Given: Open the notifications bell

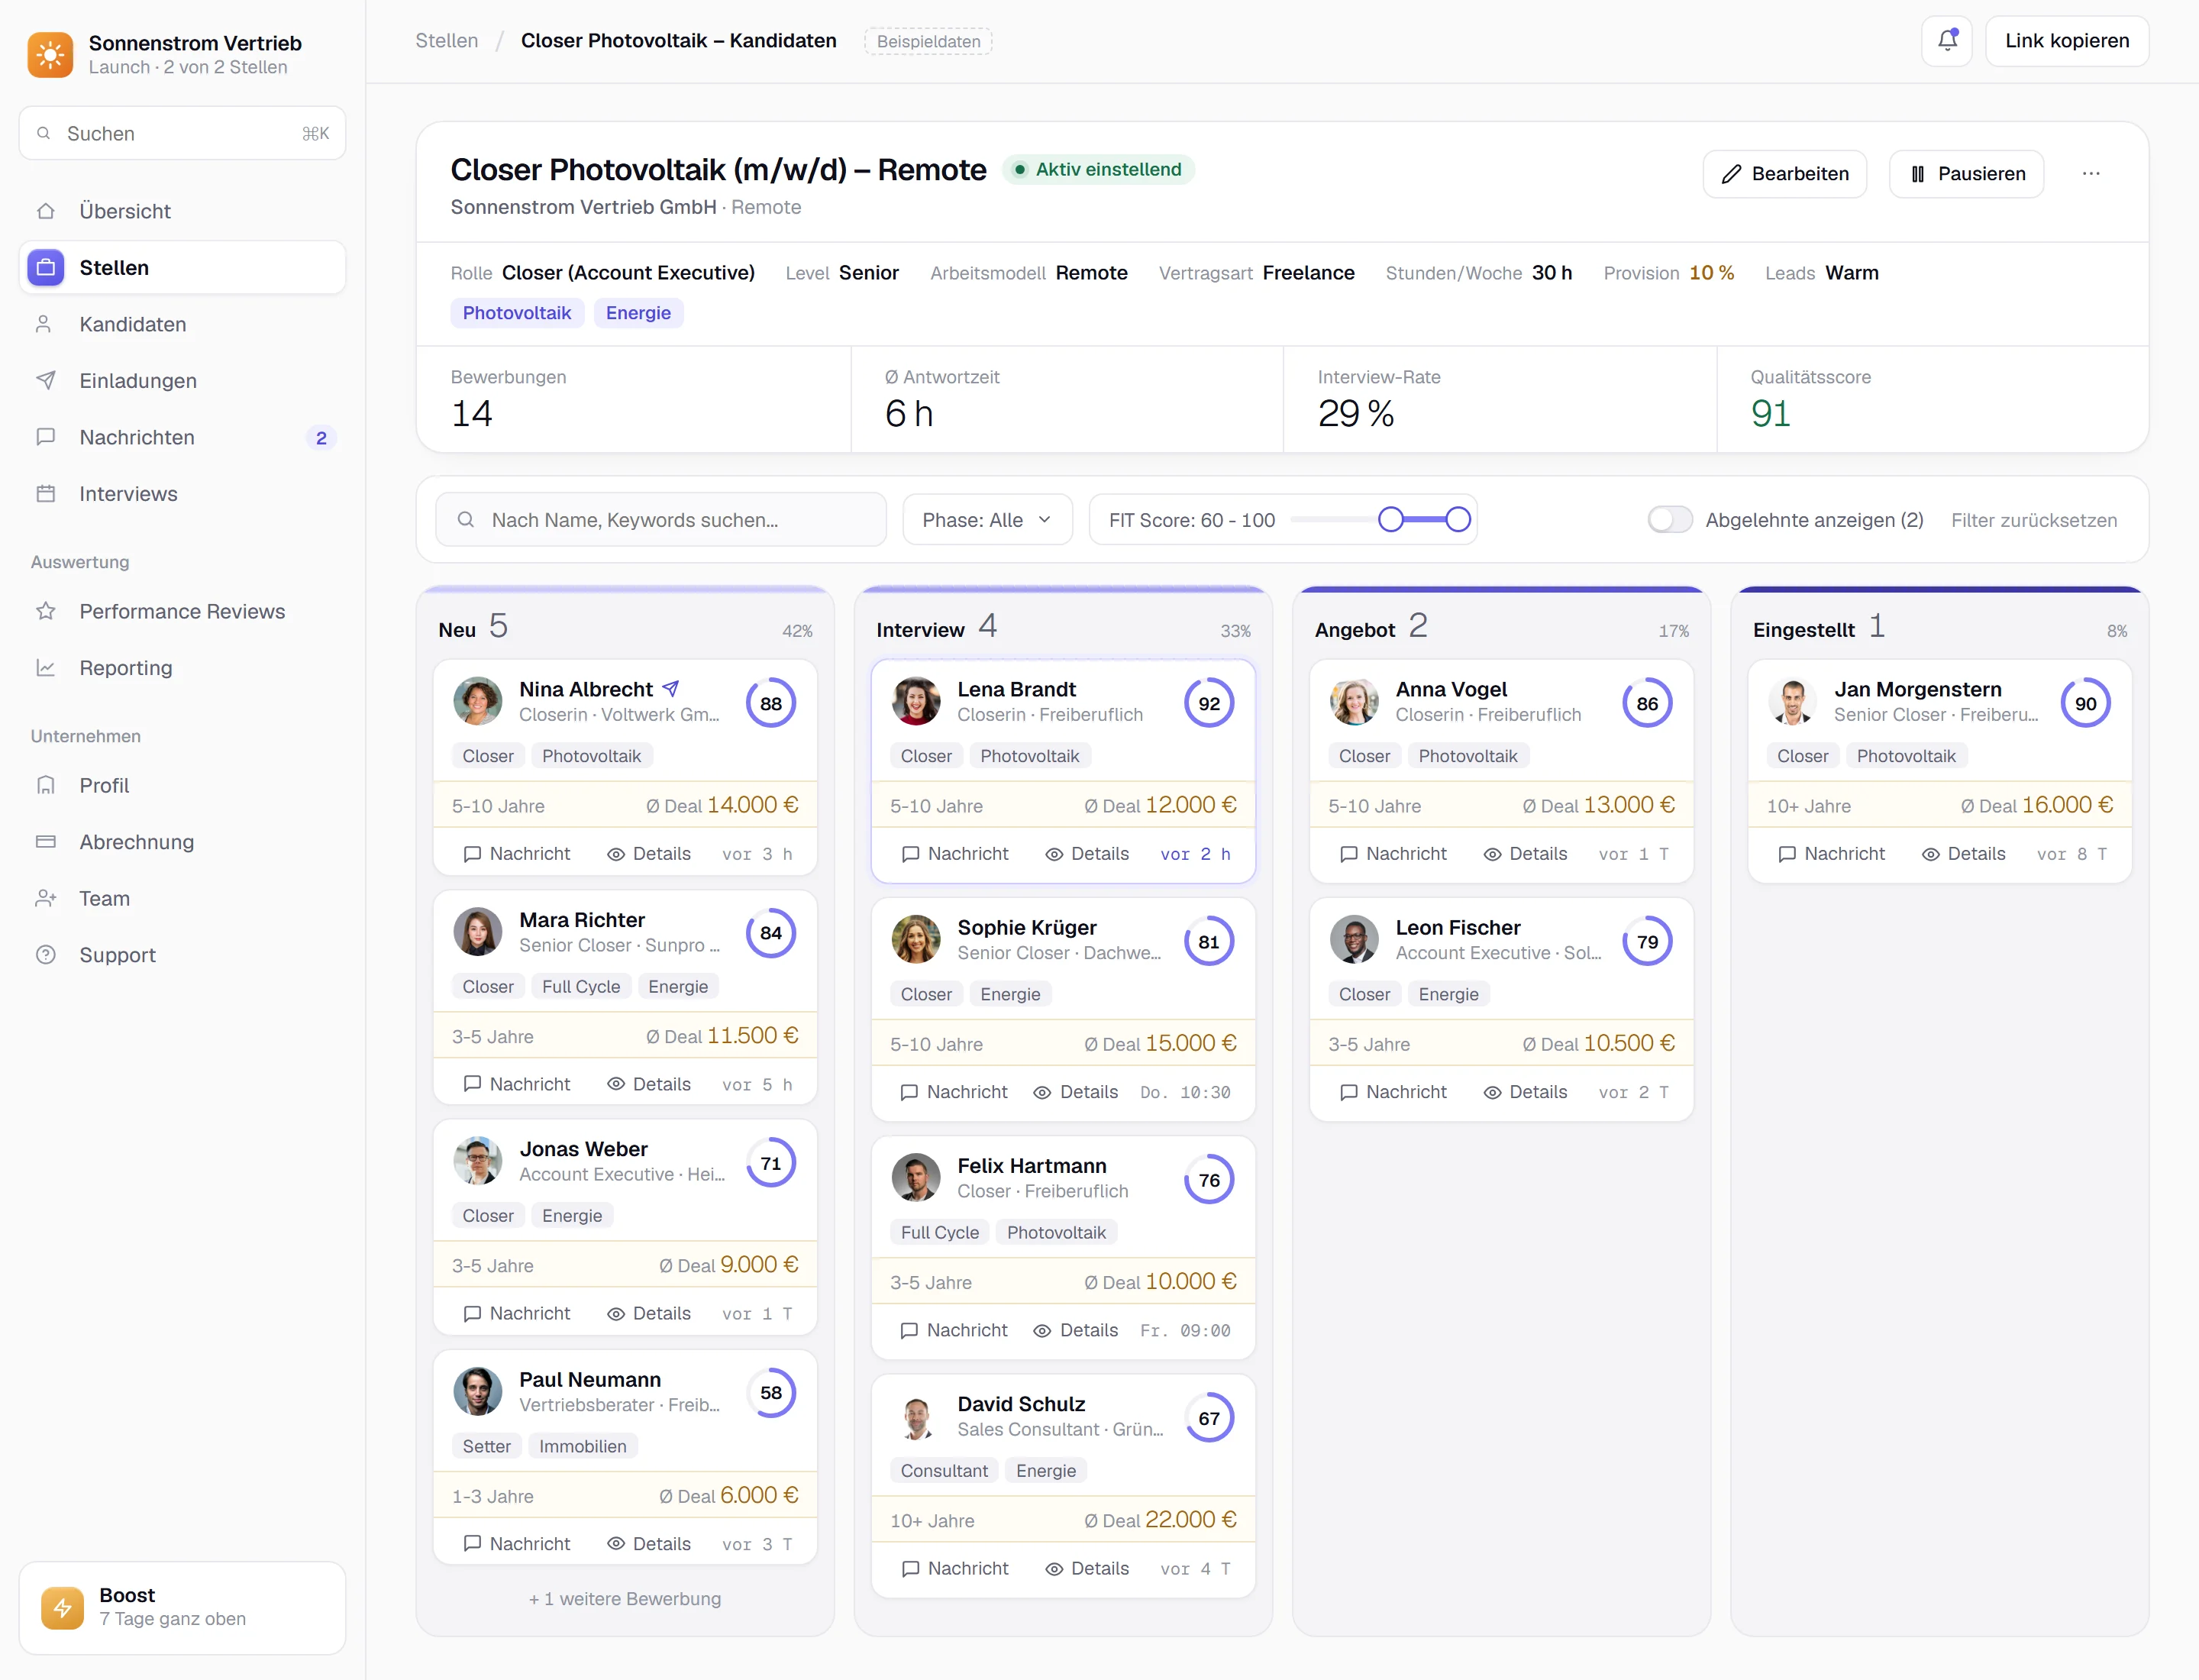Looking at the screenshot, I should [1946, 41].
